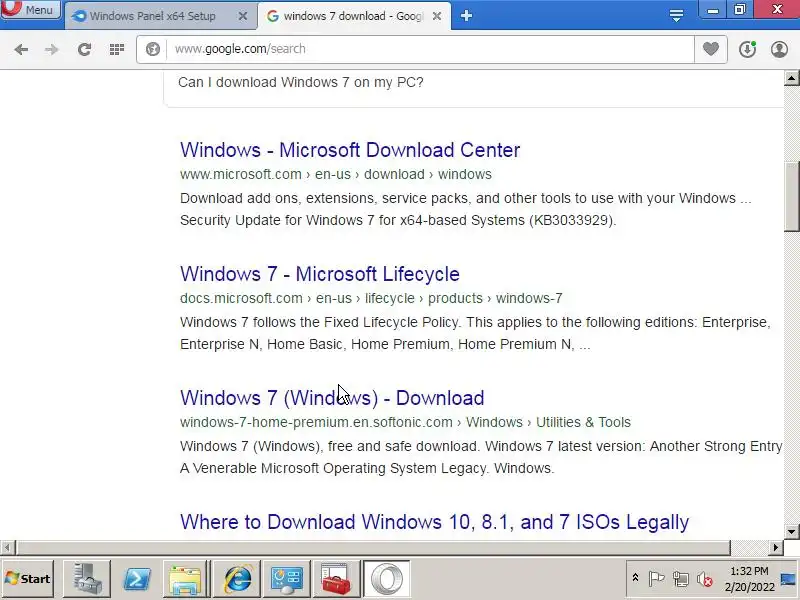800x600 pixels.
Task: Show hidden system tray icons
Action: tap(635, 578)
